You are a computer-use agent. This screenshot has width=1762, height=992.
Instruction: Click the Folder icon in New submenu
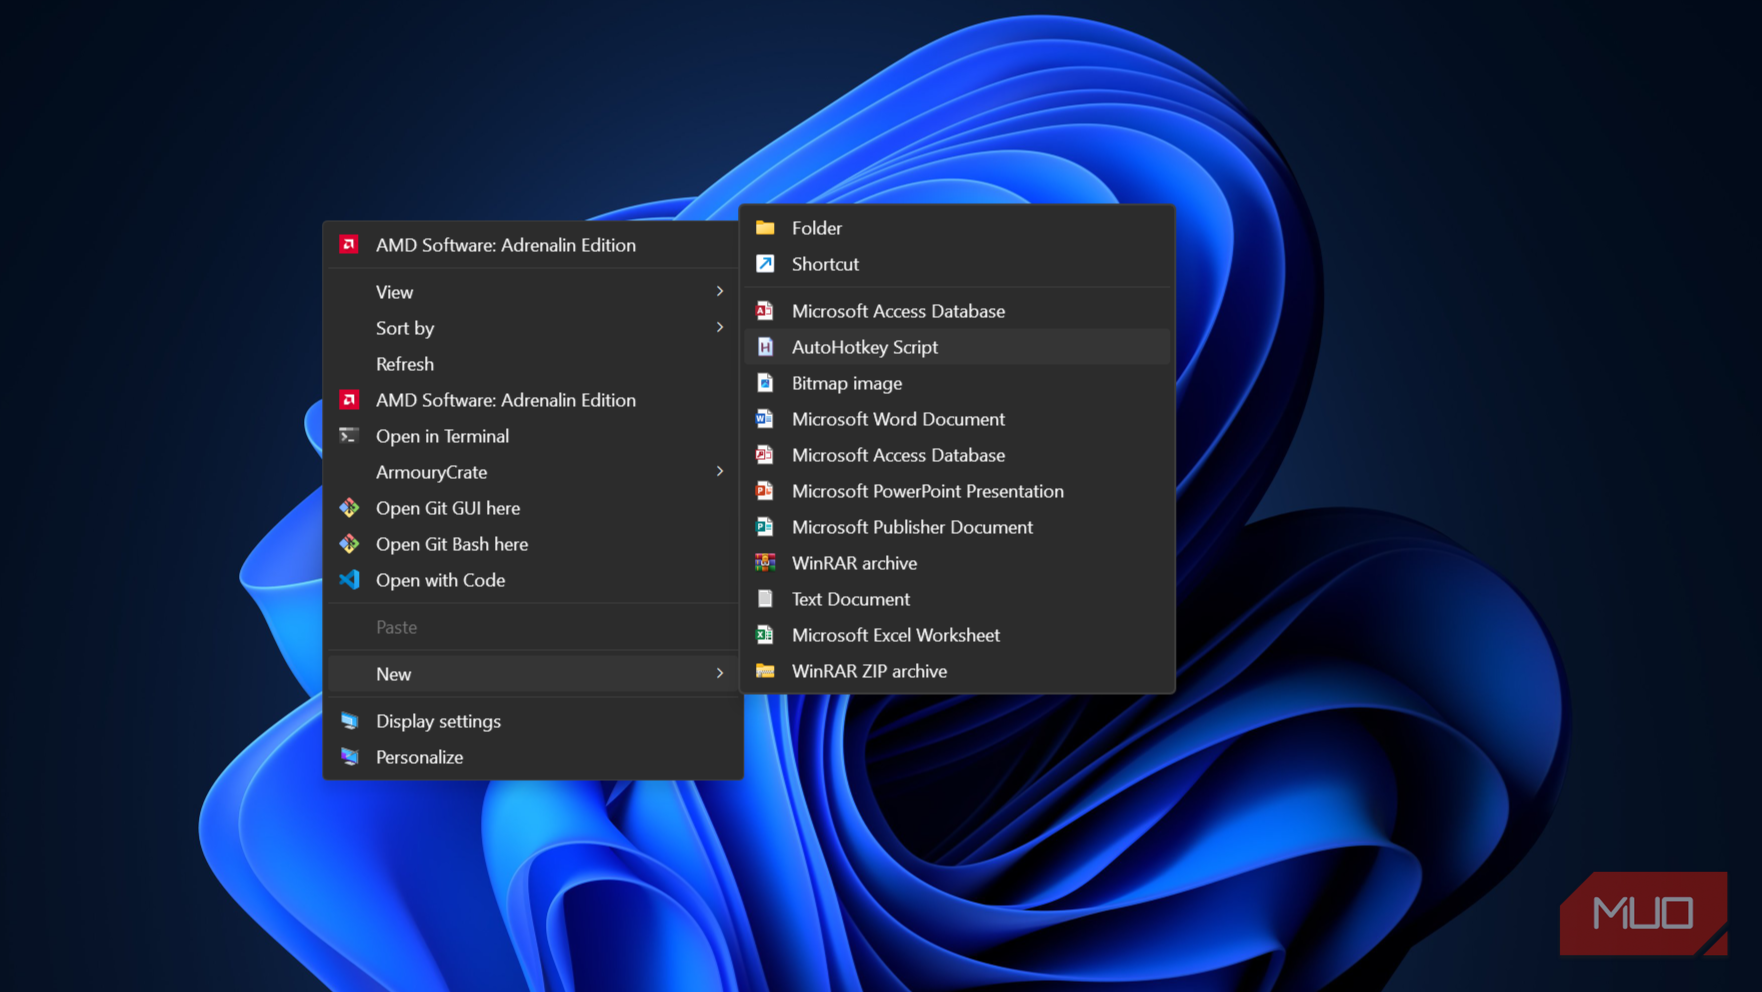coord(765,228)
